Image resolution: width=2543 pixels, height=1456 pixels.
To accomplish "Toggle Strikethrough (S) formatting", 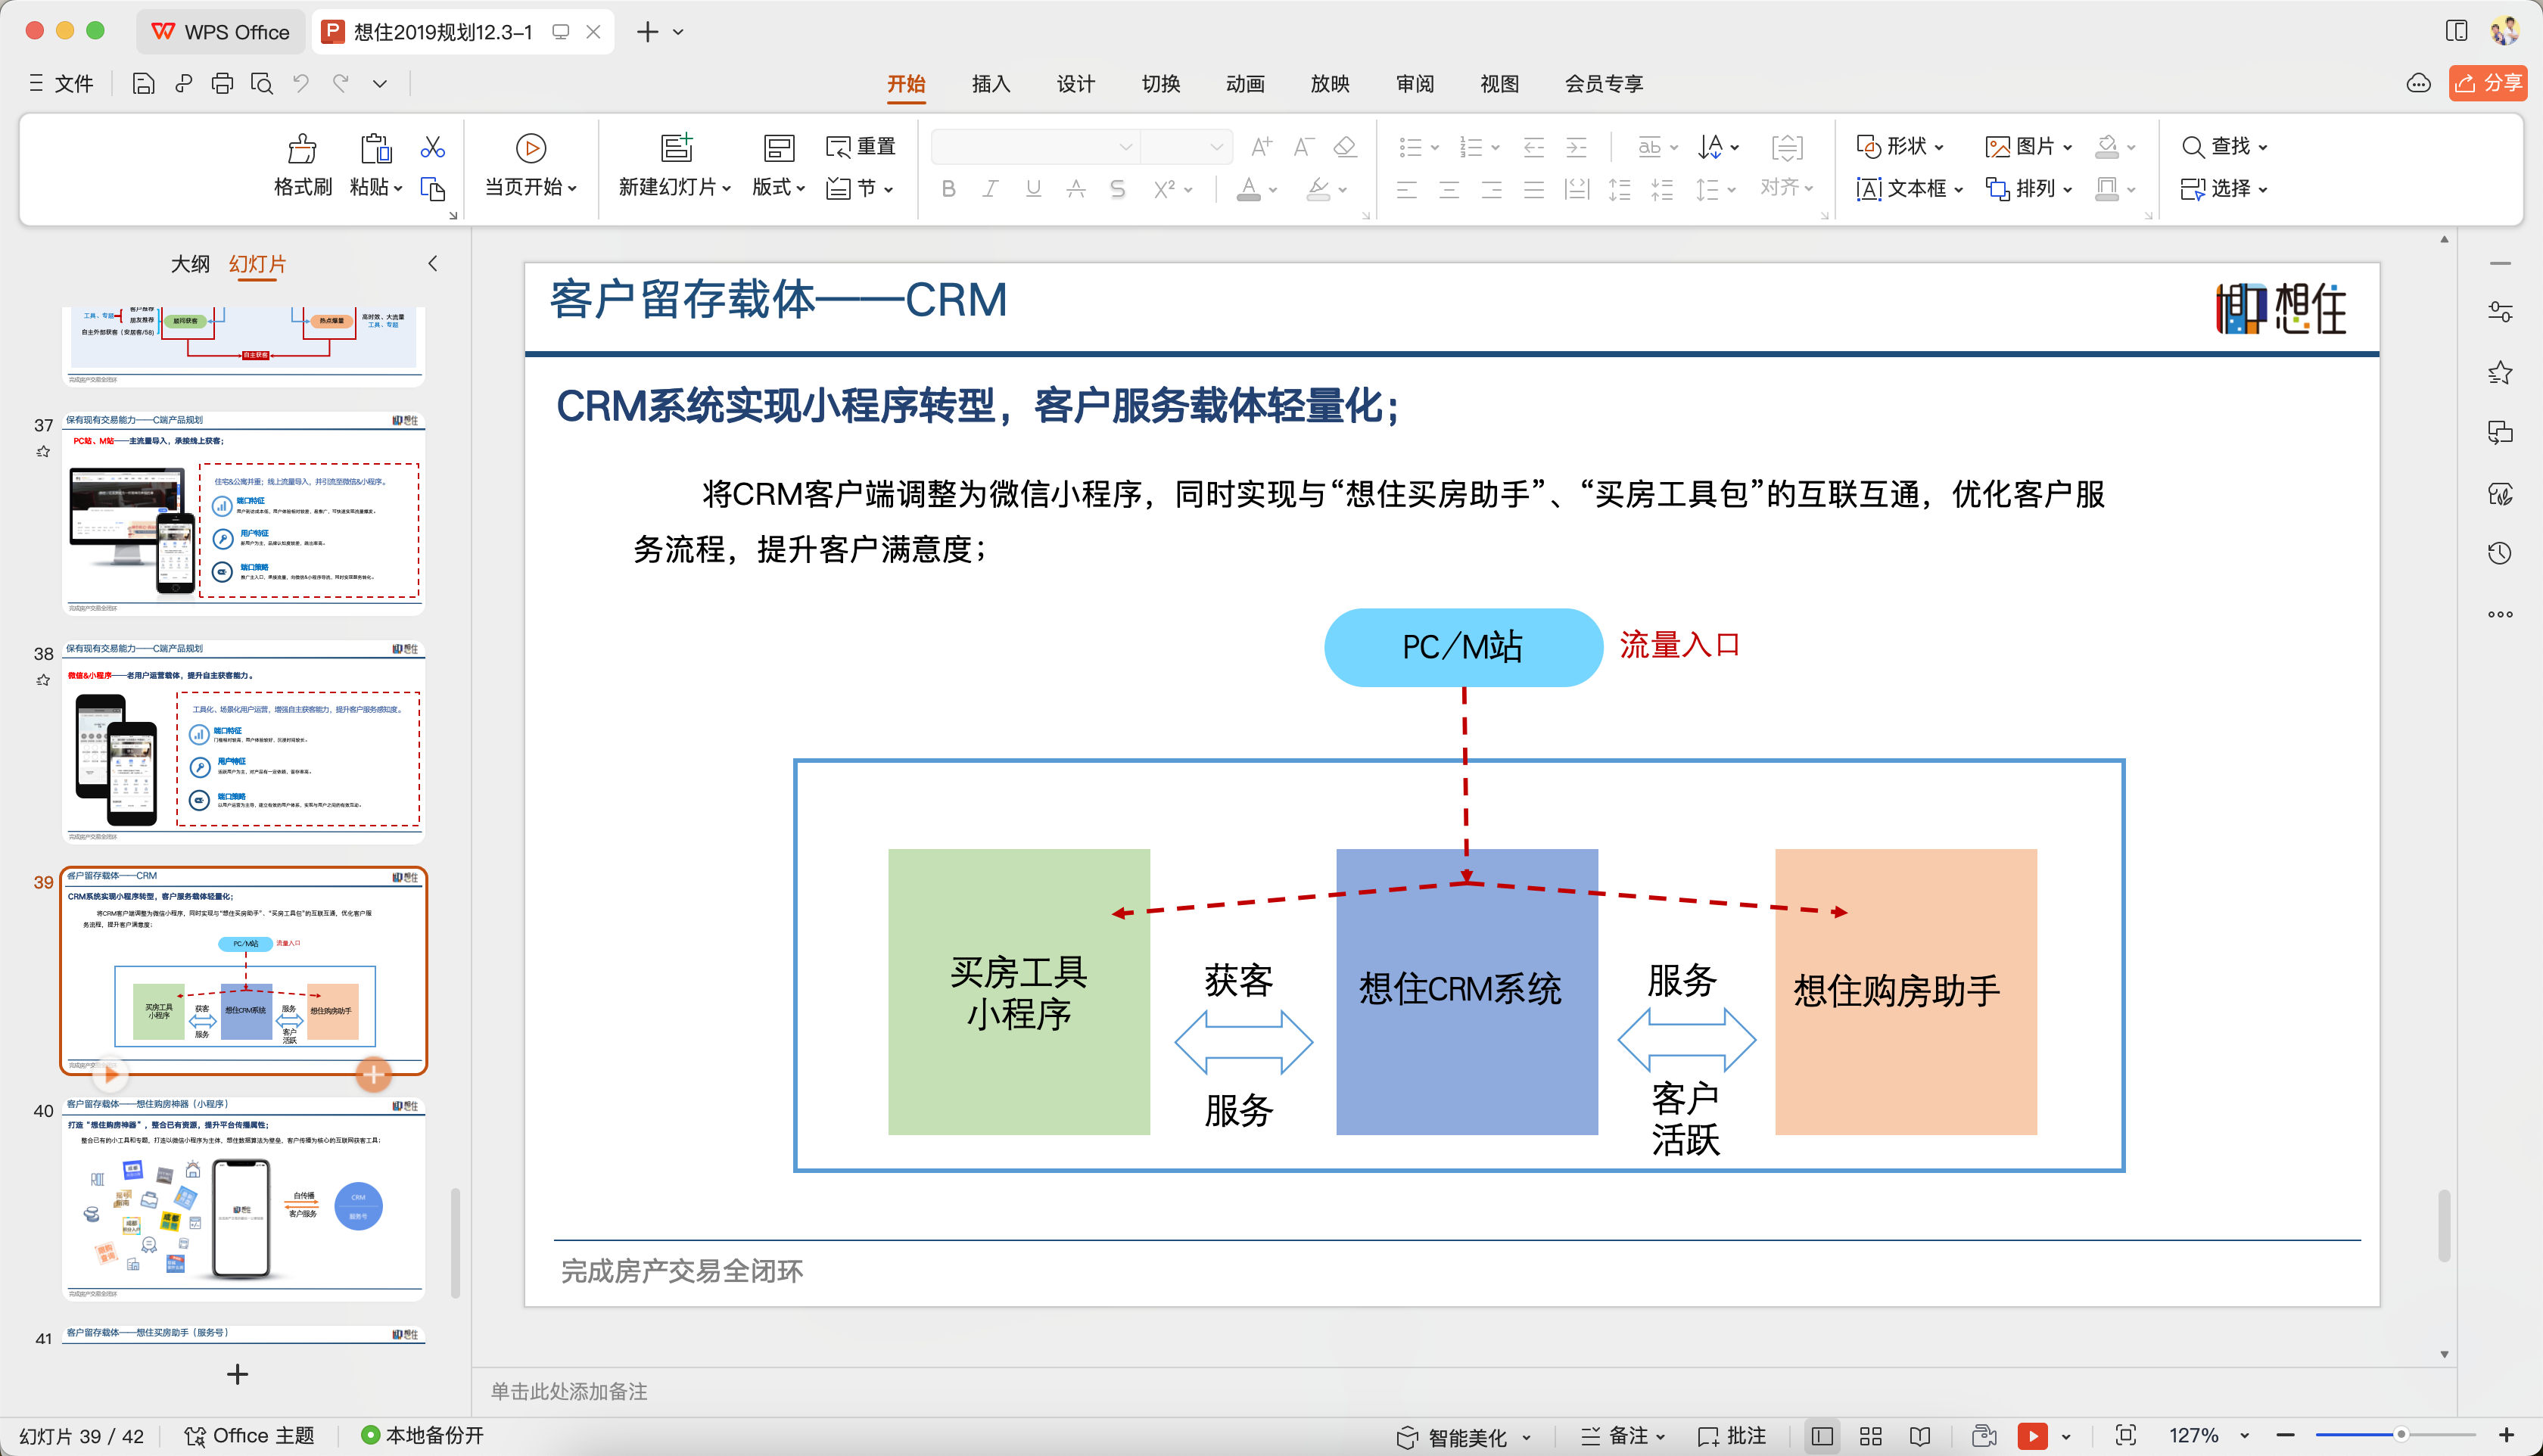I will pos(1118,188).
